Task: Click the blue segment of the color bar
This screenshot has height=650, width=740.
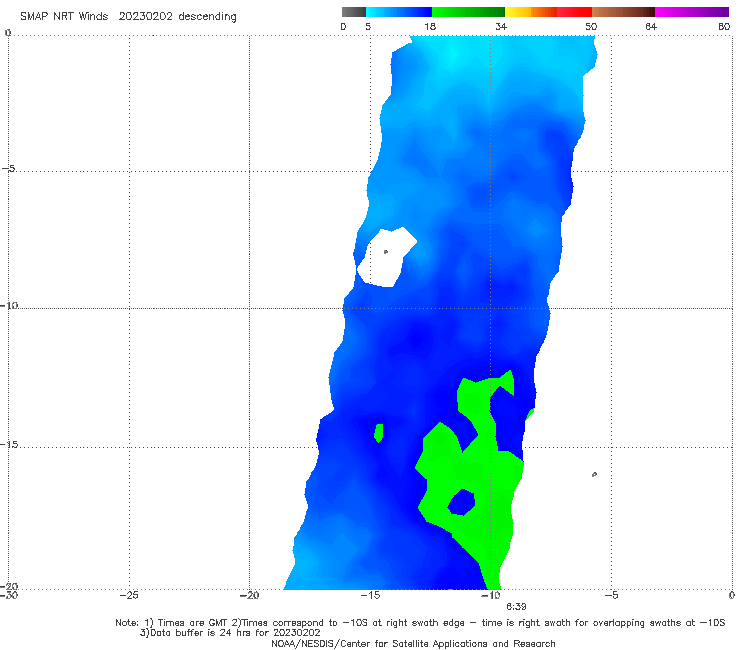Action: click(x=399, y=12)
